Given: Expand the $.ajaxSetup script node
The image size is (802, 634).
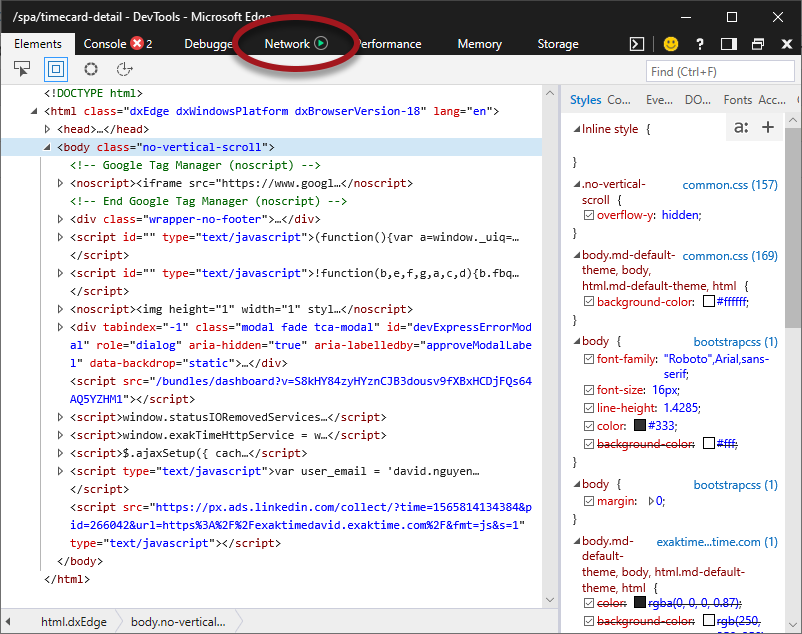Looking at the screenshot, I should (x=60, y=453).
